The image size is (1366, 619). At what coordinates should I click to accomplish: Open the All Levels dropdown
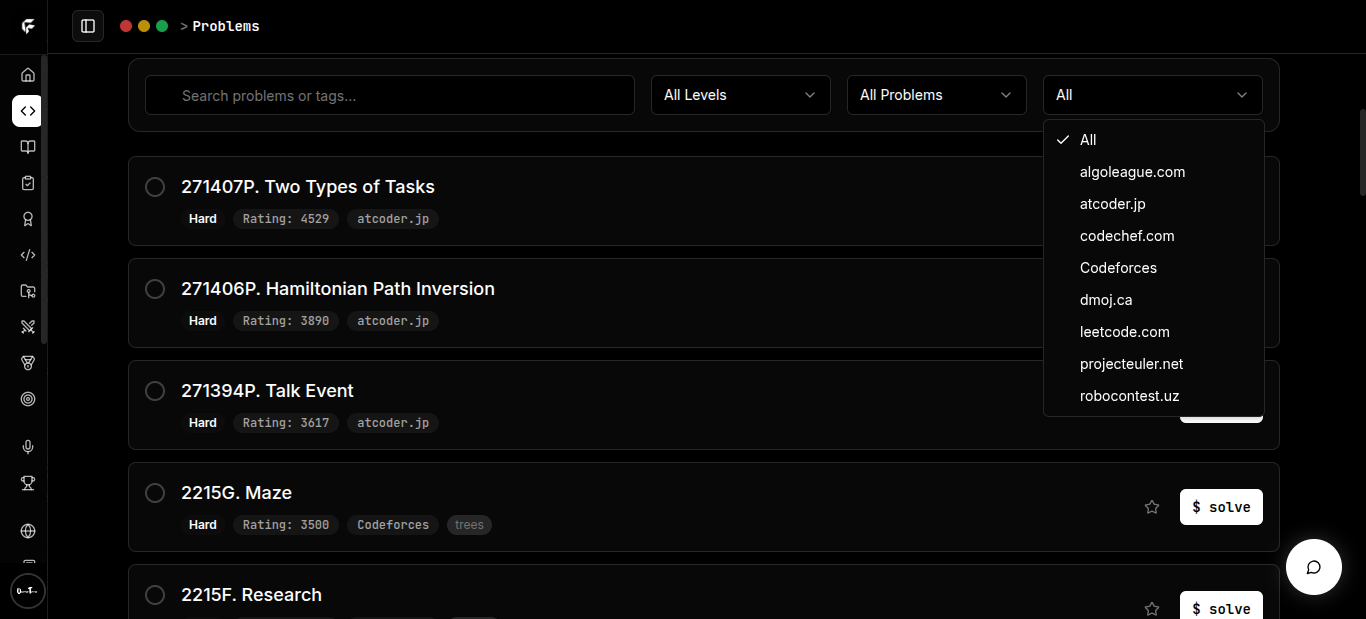(741, 95)
